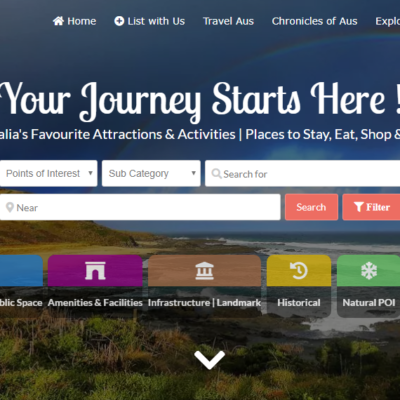Click the Home house icon
Screen dimensions: 400x400
pos(58,21)
